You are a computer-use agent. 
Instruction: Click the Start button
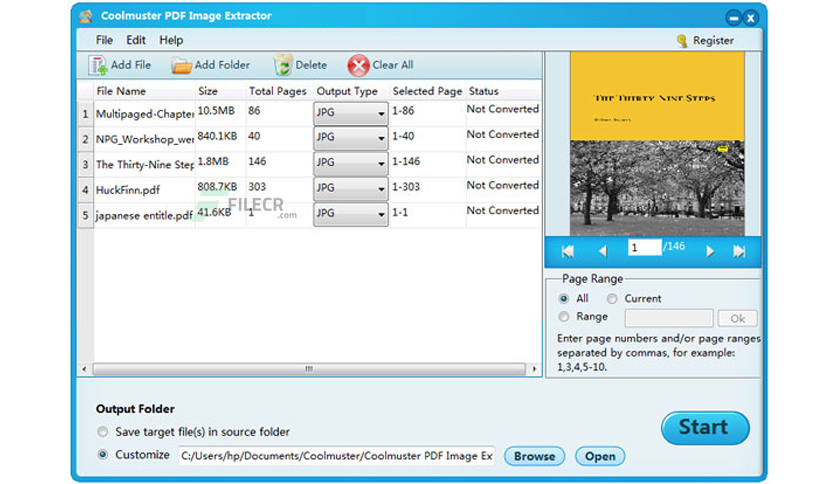point(705,427)
